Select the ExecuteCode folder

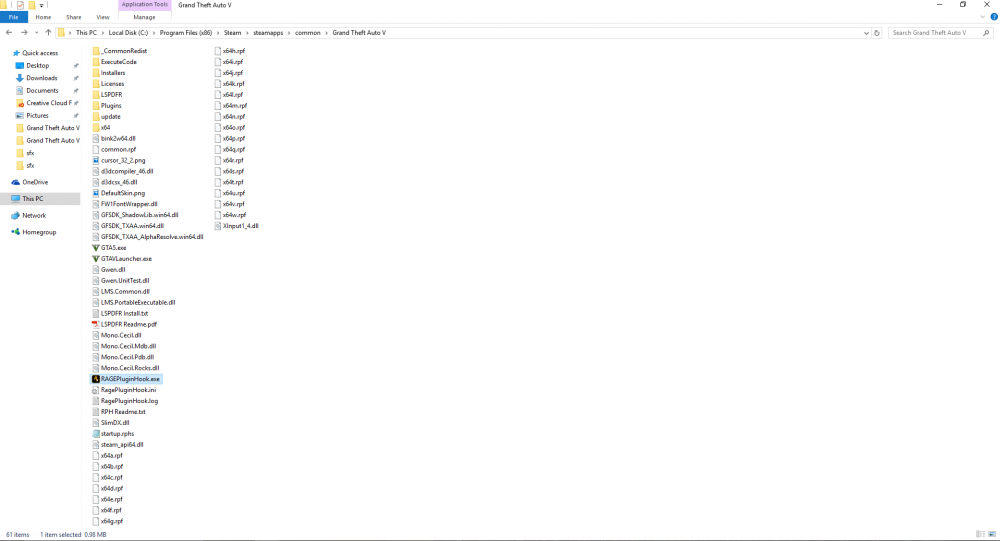point(114,62)
